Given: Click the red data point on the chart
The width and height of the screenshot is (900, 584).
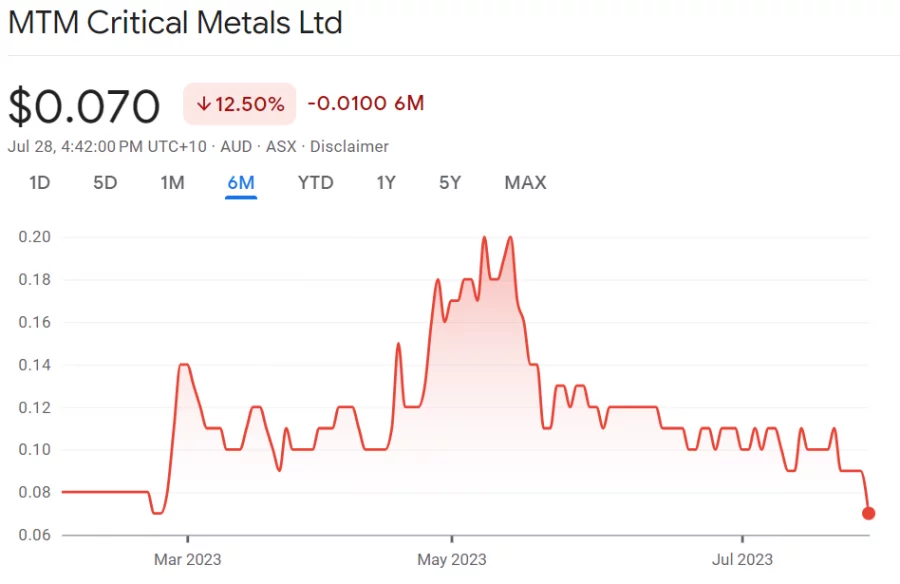Looking at the screenshot, I should pyautogui.click(x=868, y=512).
